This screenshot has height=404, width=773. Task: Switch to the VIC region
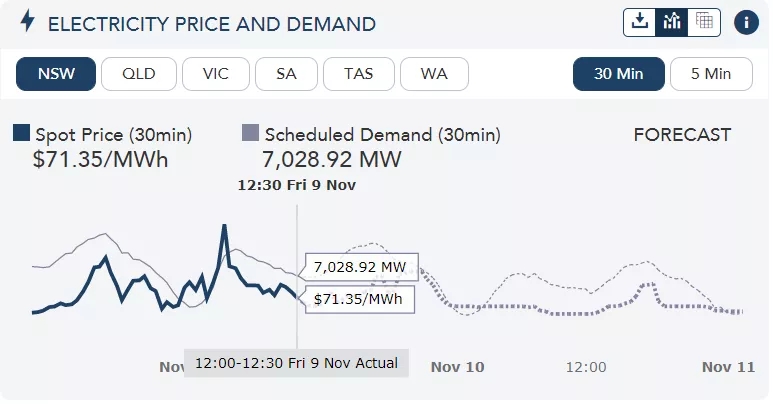216,74
